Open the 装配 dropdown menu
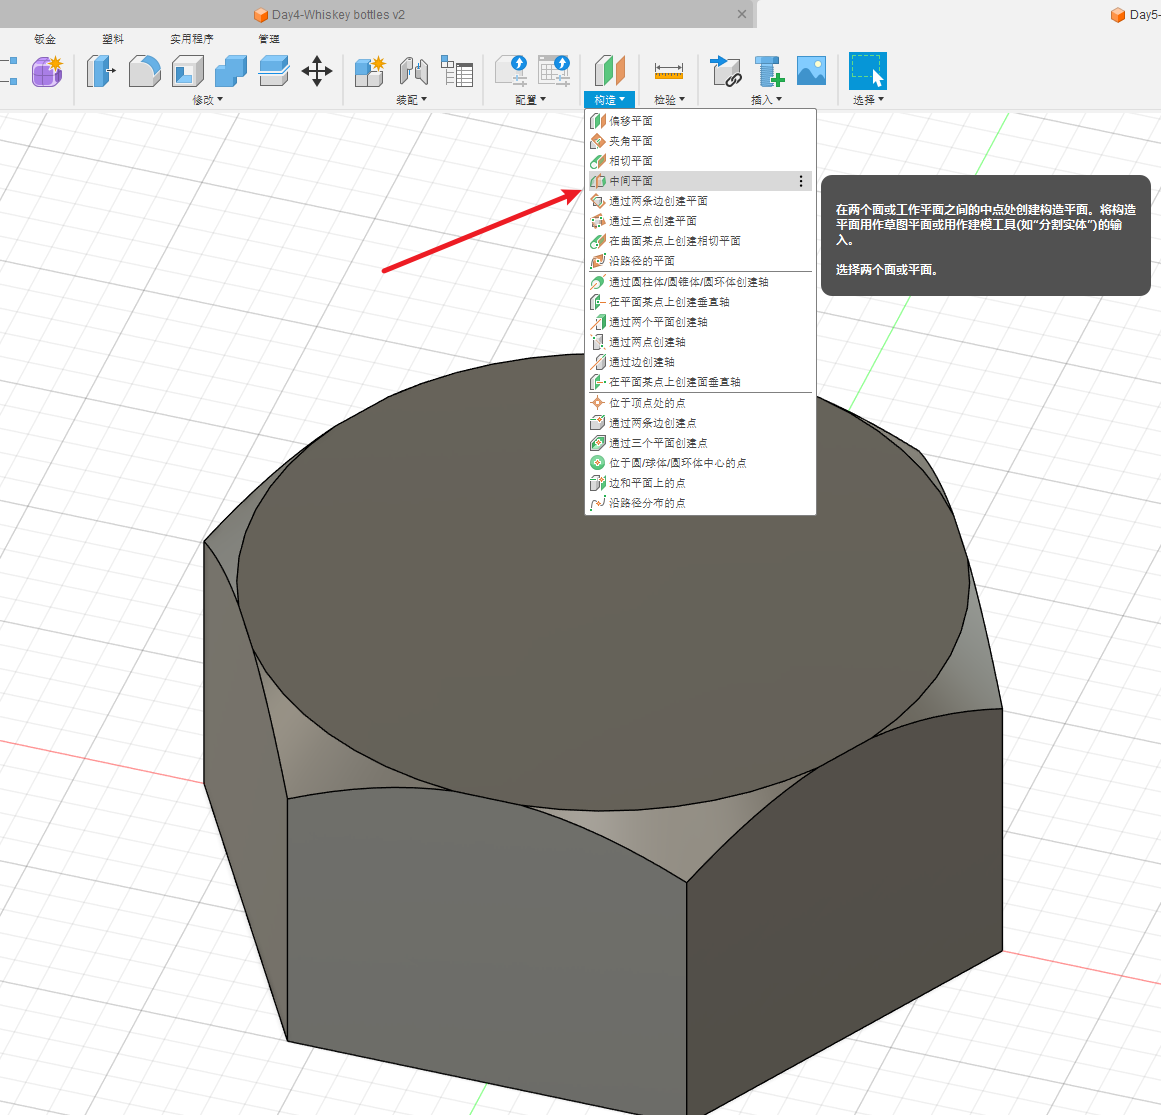The image size is (1161, 1115). [x=411, y=100]
